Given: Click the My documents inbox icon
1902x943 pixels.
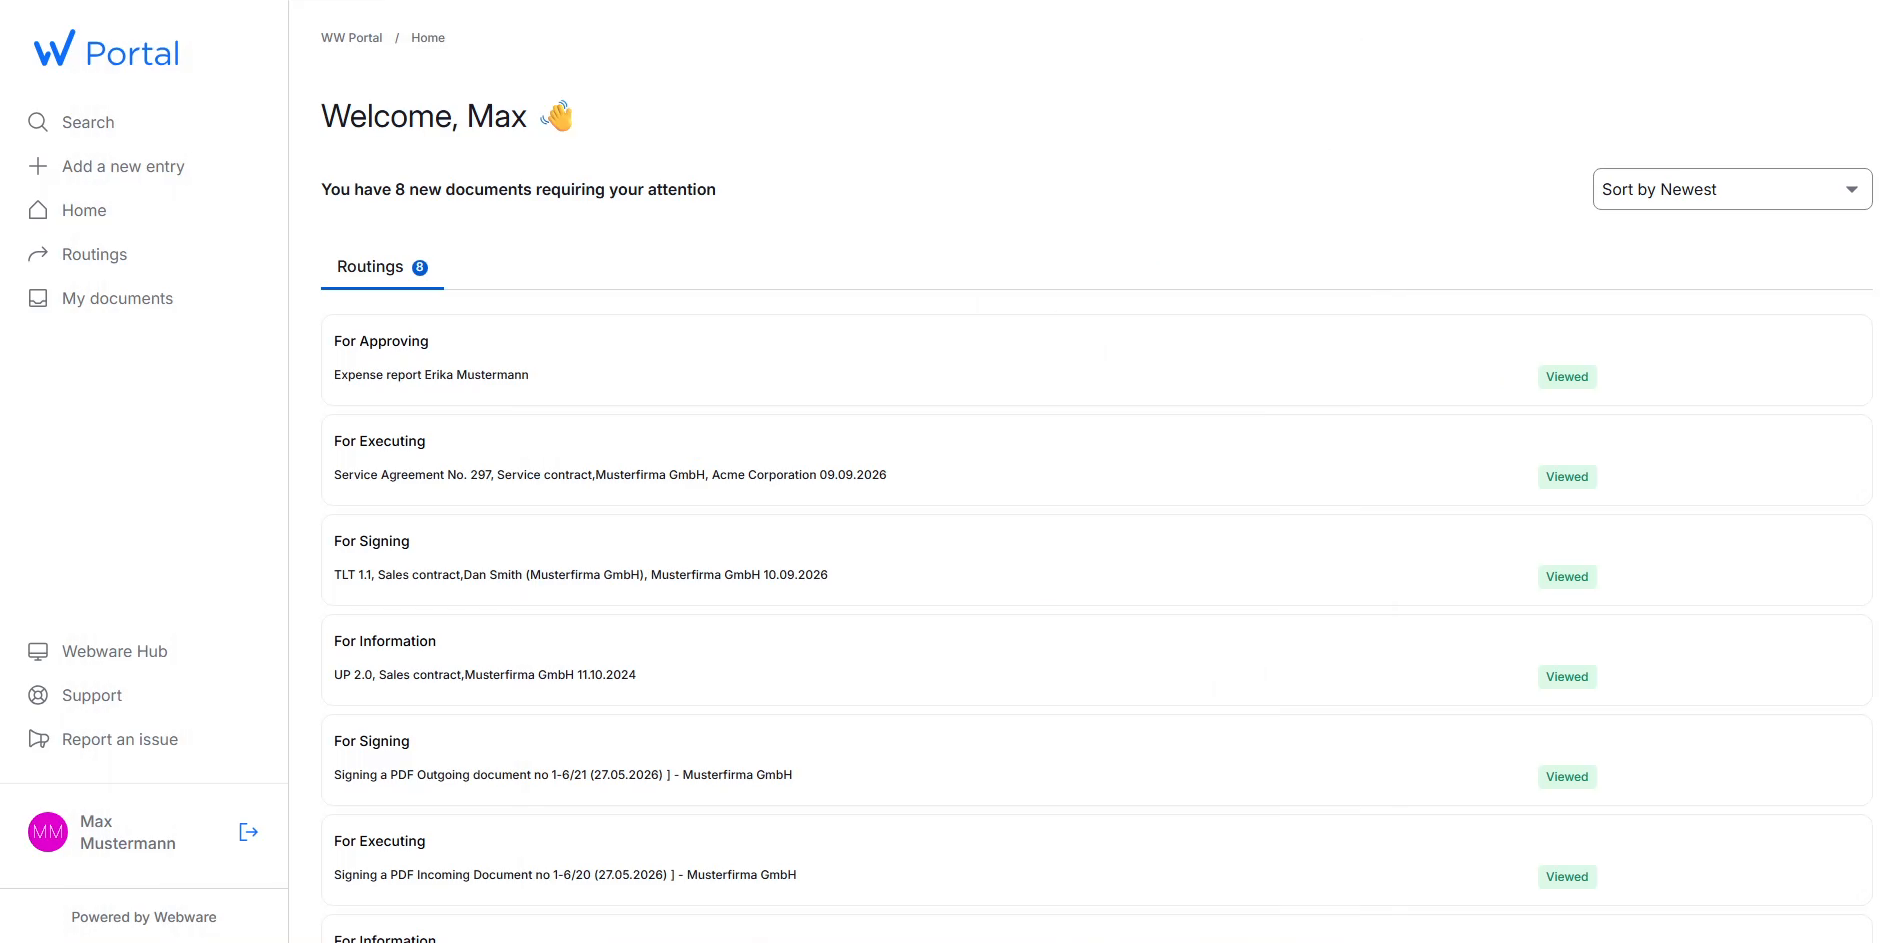Looking at the screenshot, I should (38, 298).
